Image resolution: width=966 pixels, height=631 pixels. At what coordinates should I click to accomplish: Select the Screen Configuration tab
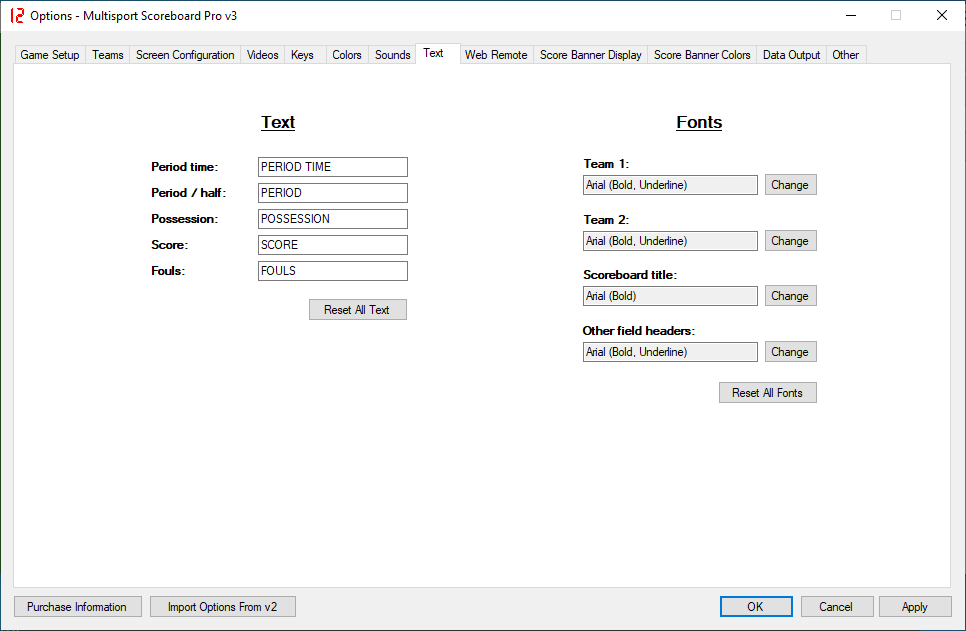pos(185,55)
